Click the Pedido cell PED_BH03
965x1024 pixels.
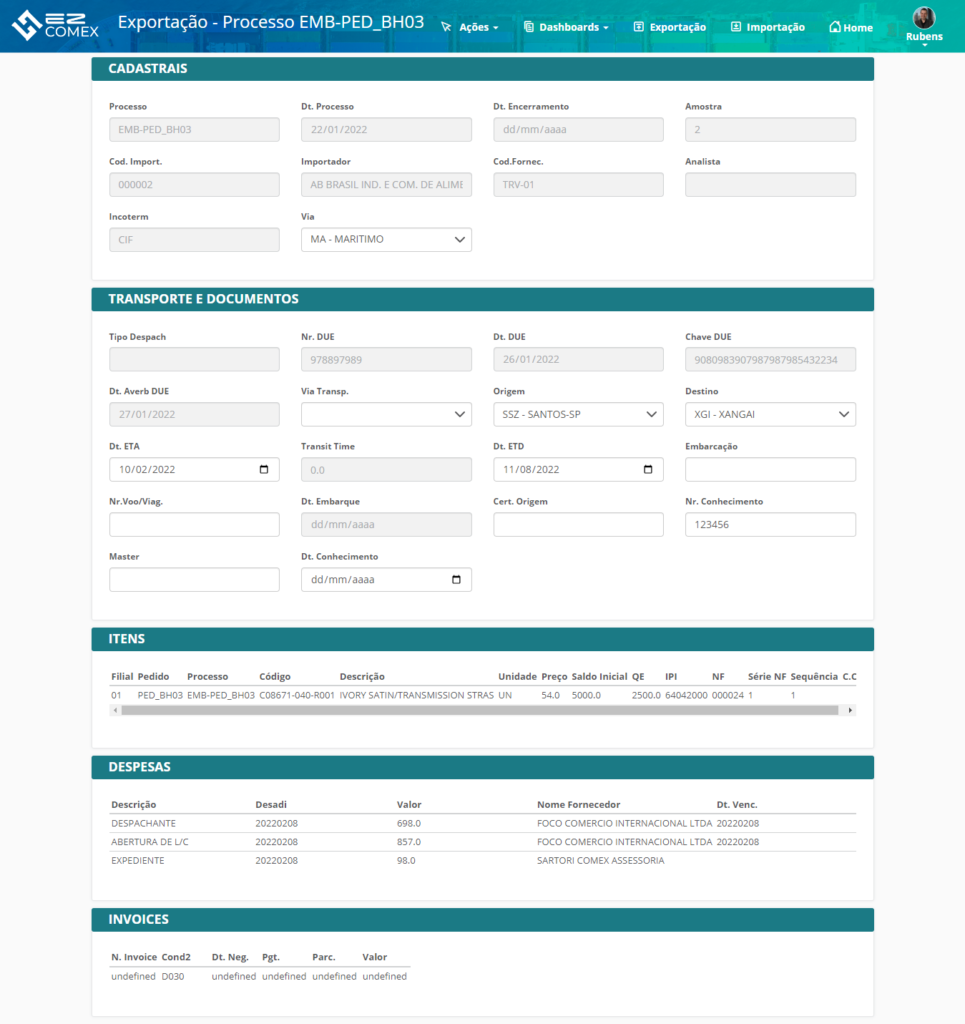click(160, 696)
